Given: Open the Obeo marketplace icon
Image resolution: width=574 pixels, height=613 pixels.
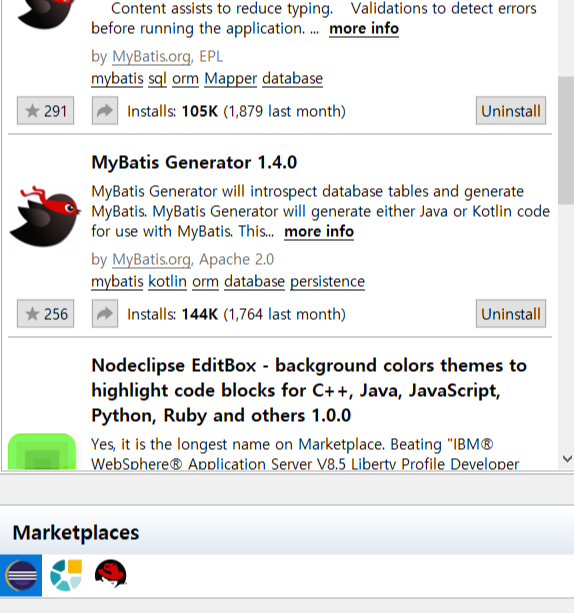Looking at the screenshot, I should coord(66,575).
